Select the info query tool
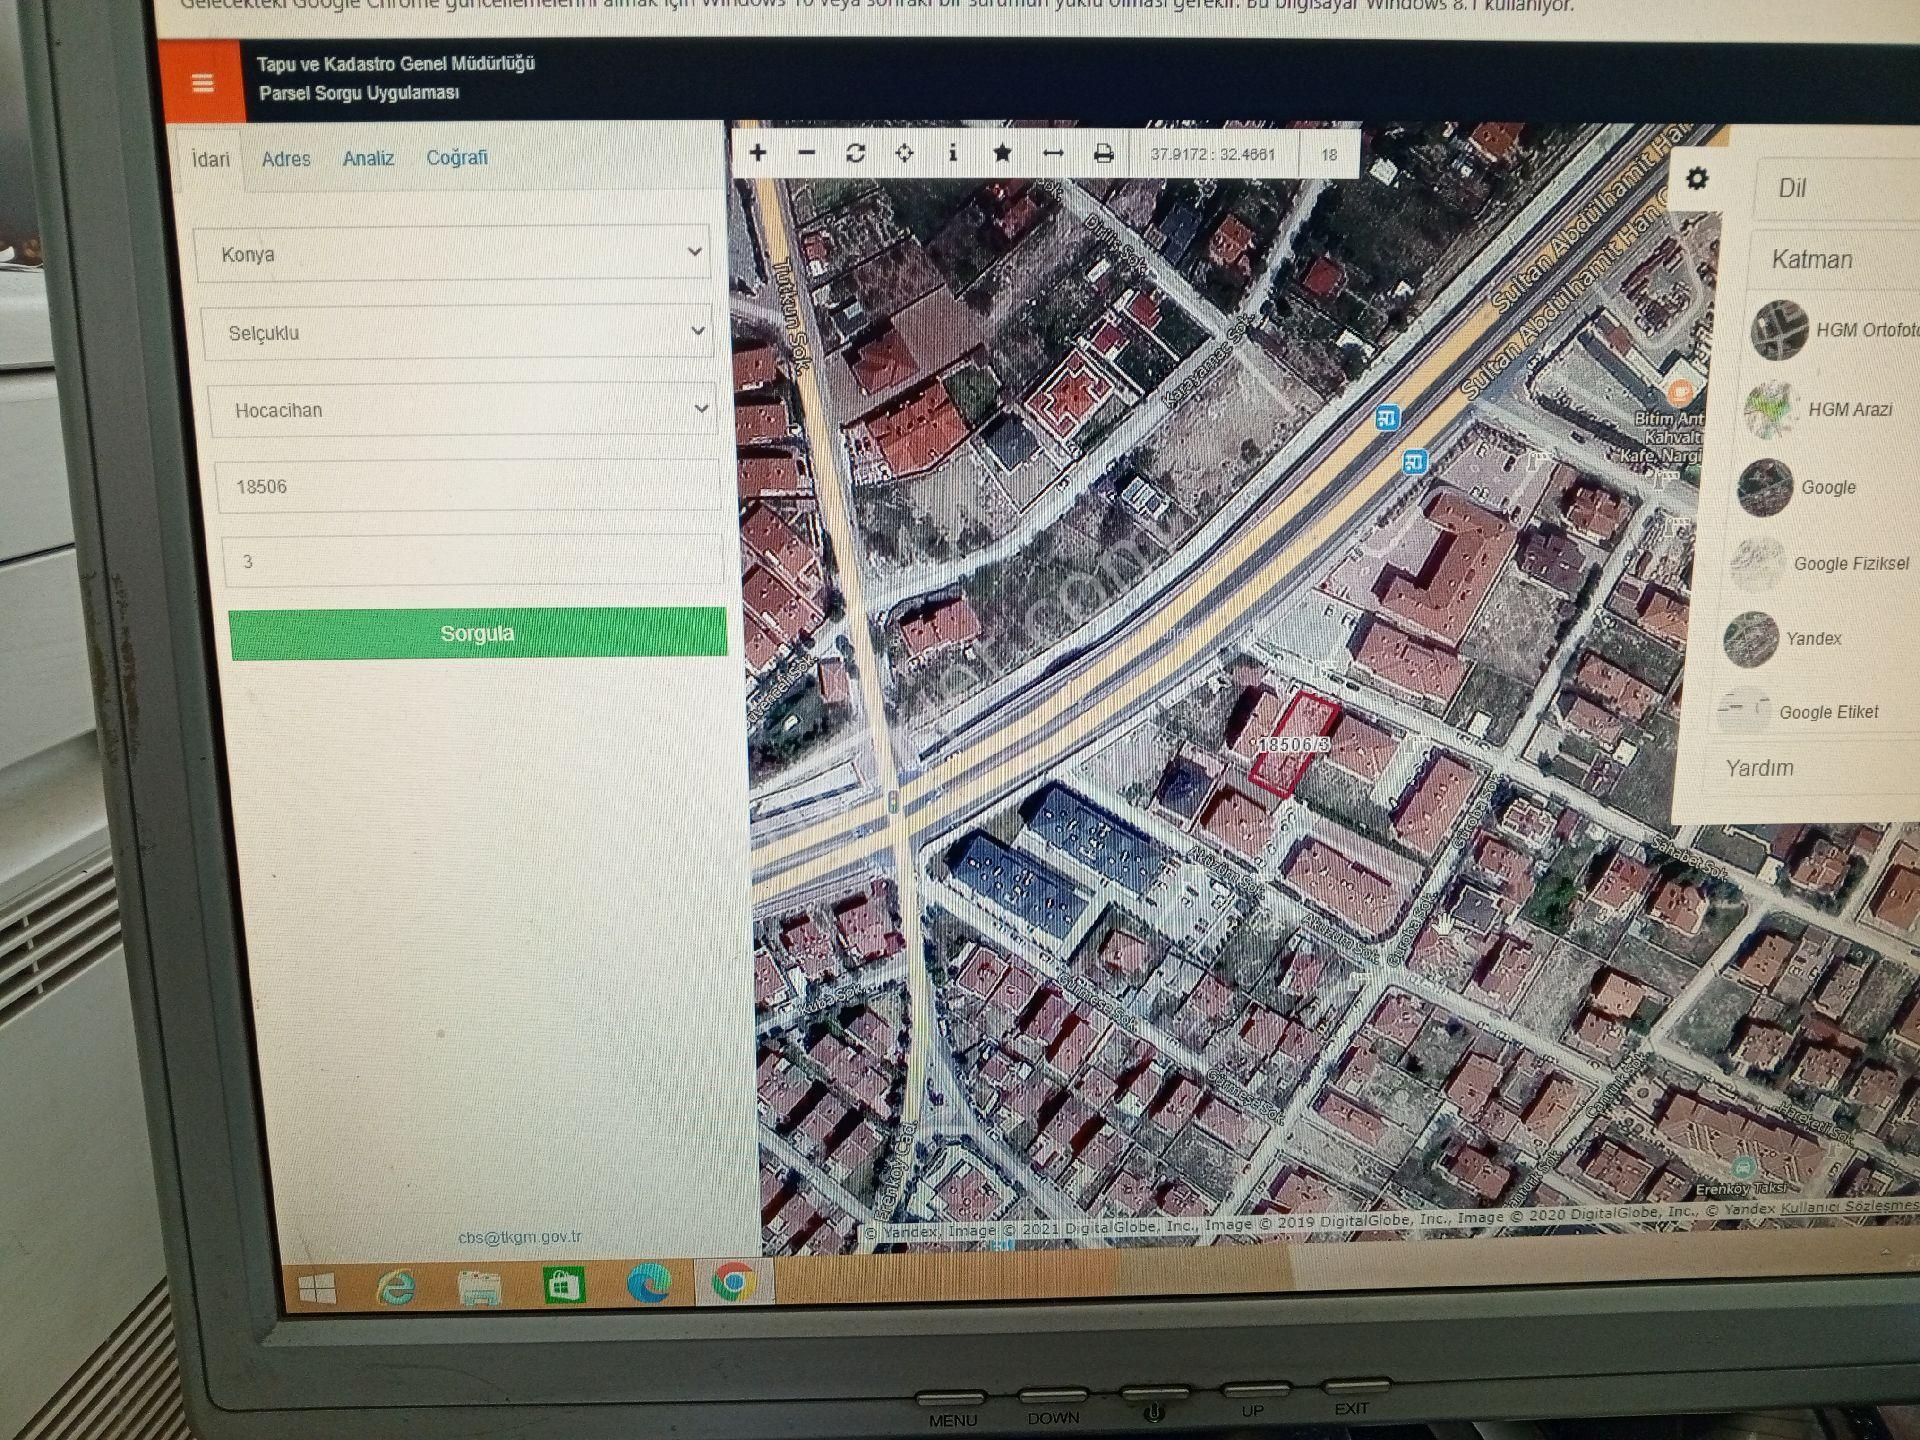1920x1440 pixels. click(x=953, y=153)
